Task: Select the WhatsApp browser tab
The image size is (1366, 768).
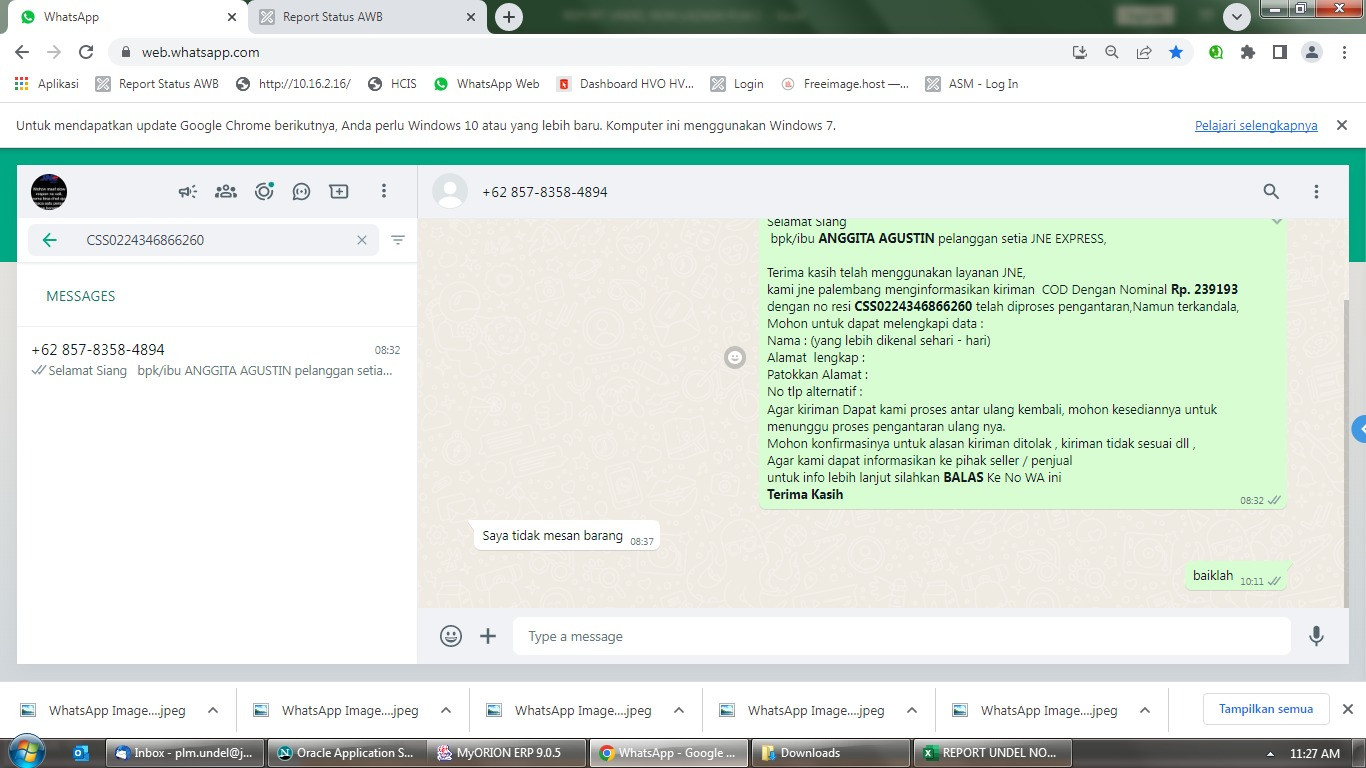Action: click(x=128, y=17)
